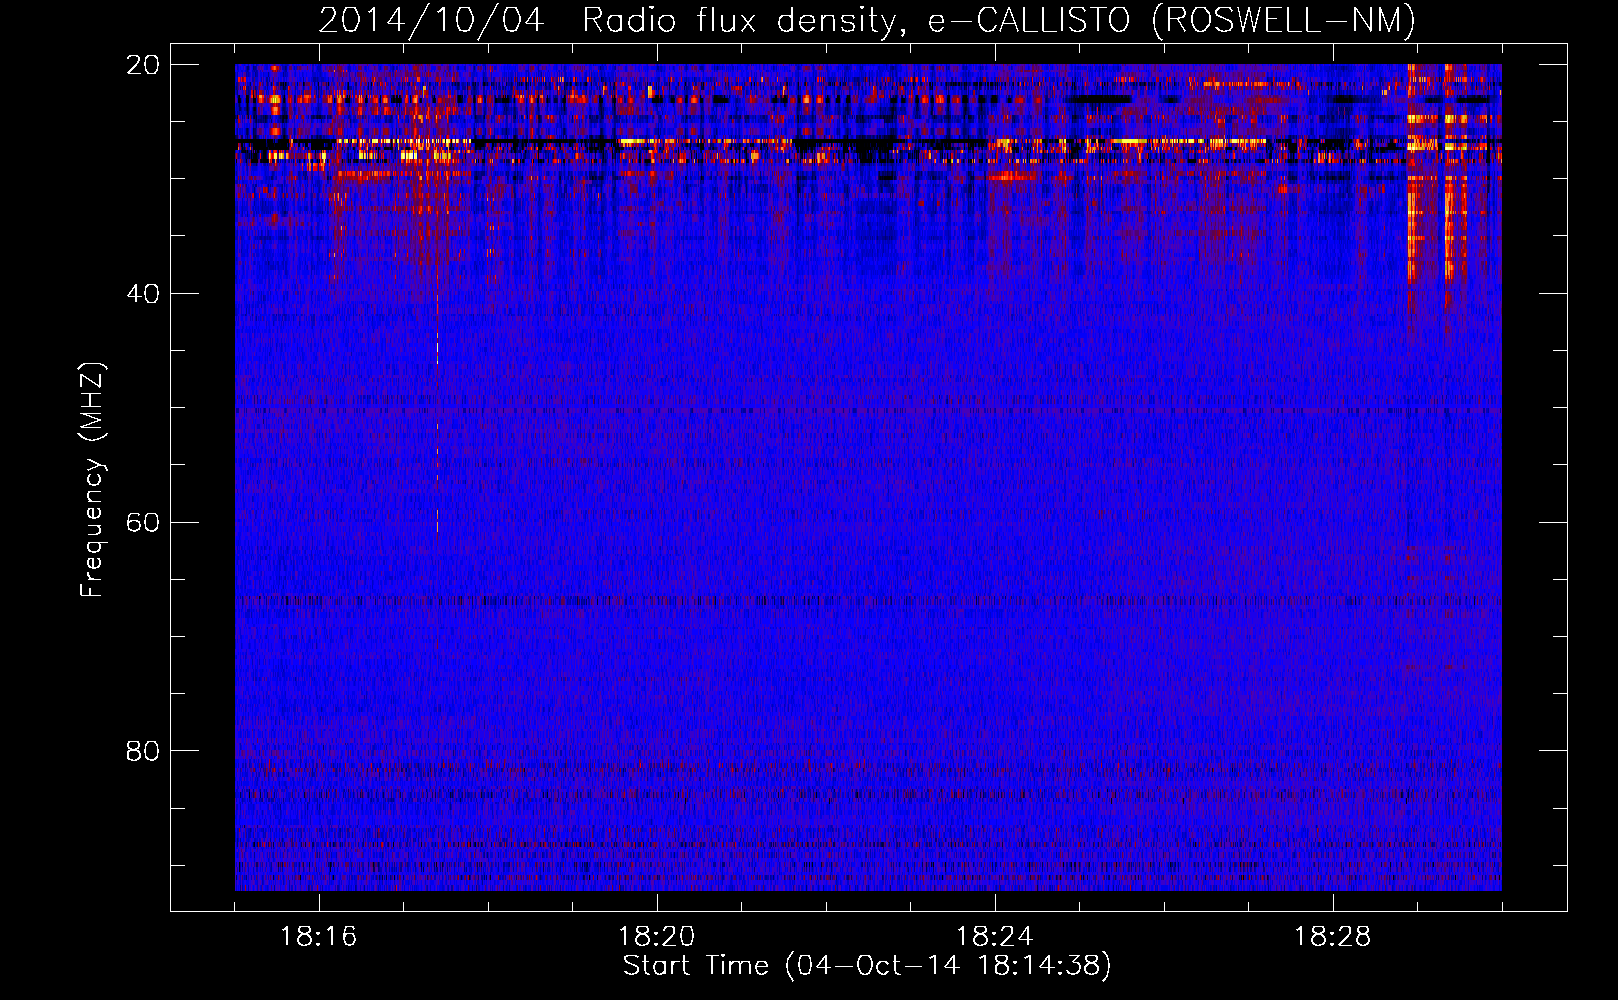This screenshot has height=1000, width=1618.
Task: Click the 20 frequency tick label
Action: pos(143,65)
